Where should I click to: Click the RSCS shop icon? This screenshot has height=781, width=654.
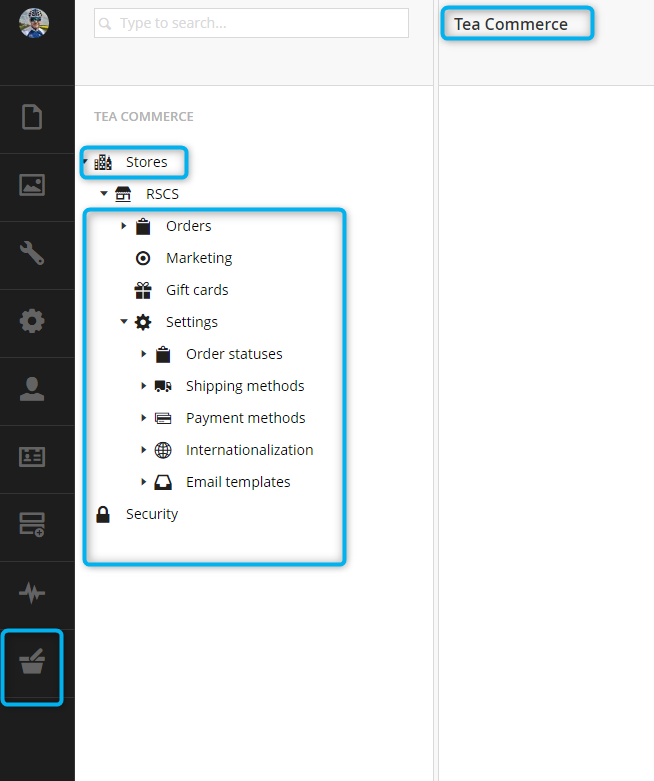[x=123, y=194]
